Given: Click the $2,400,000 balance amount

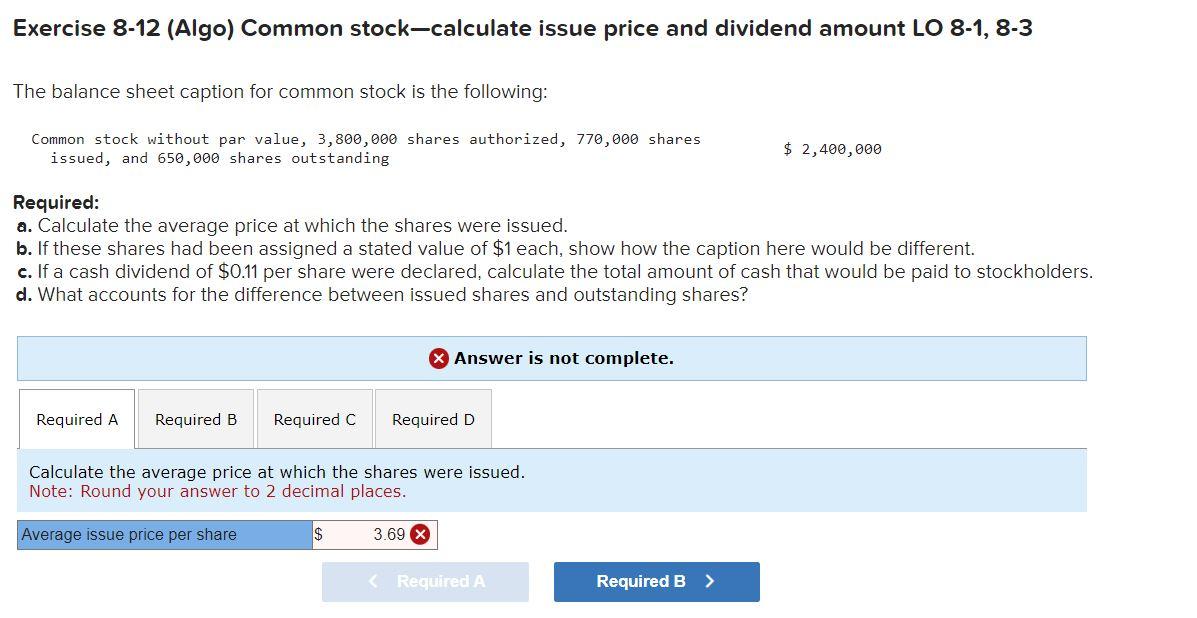Looking at the screenshot, I should pyautogui.click(x=832, y=148).
